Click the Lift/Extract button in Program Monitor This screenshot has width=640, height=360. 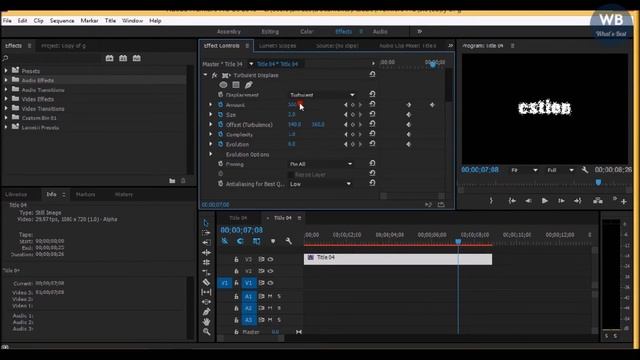click(x=598, y=200)
